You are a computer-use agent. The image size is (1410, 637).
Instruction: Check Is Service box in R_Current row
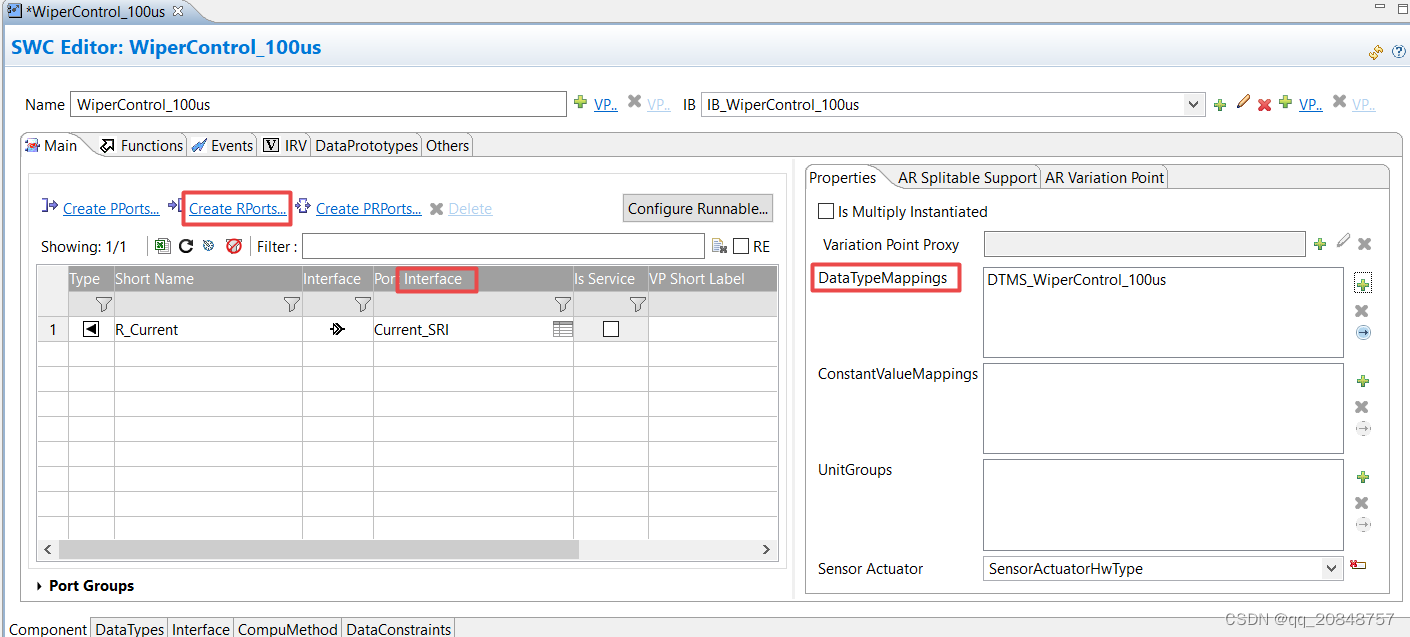pyautogui.click(x=611, y=329)
